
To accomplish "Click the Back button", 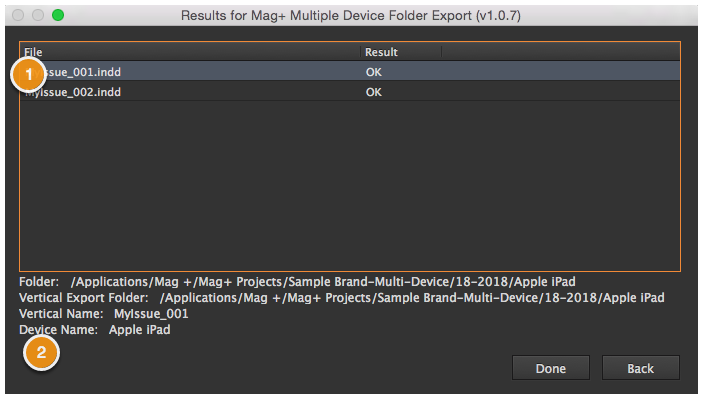I will (640, 368).
